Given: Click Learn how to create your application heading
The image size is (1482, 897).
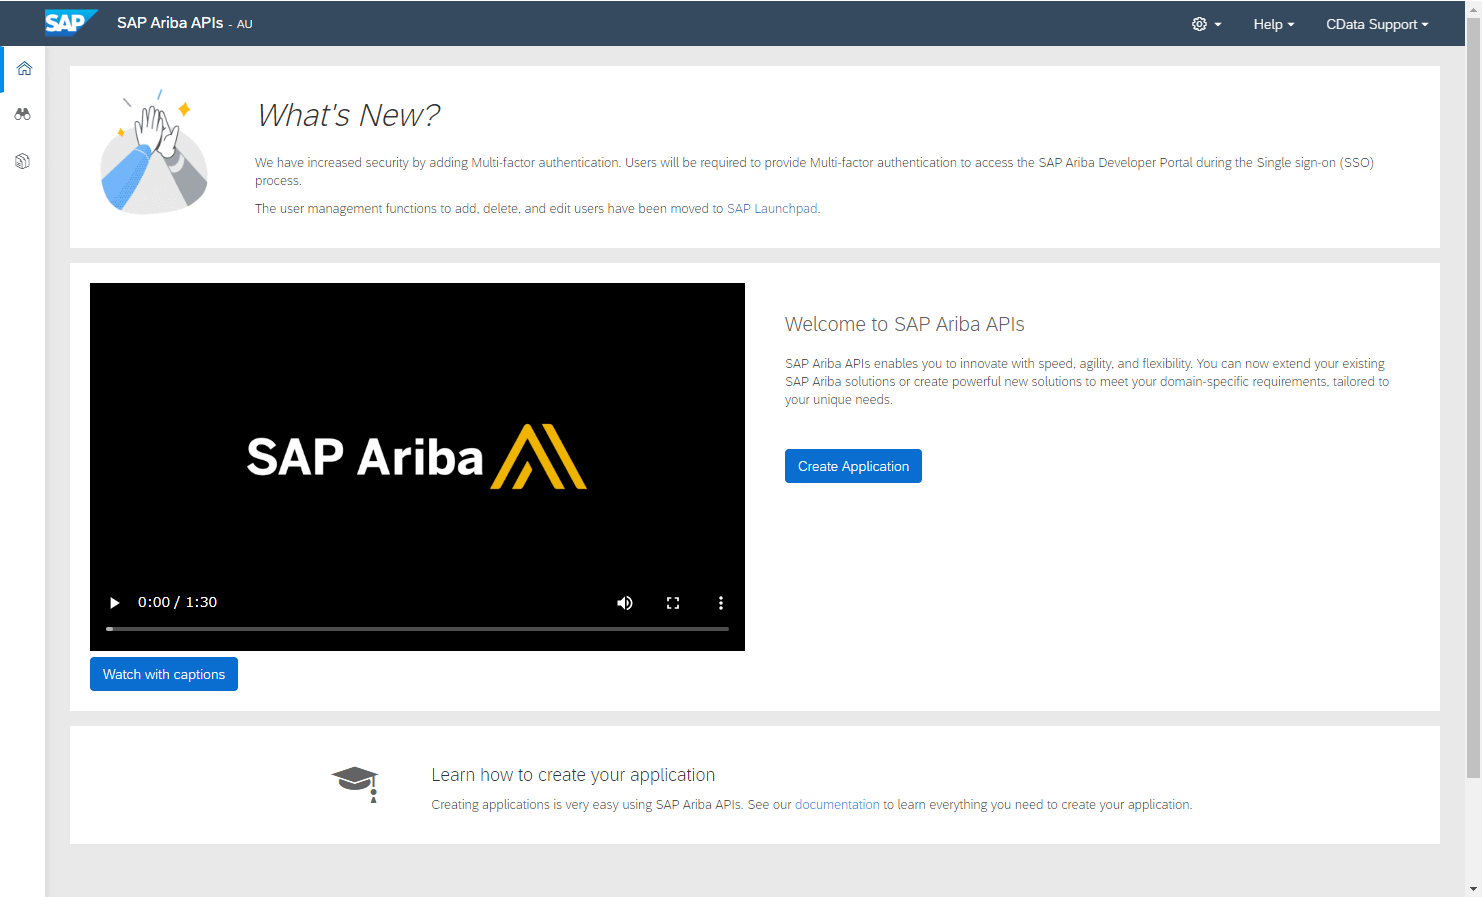Looking at the screenshot, I should (x=573, y=775).
